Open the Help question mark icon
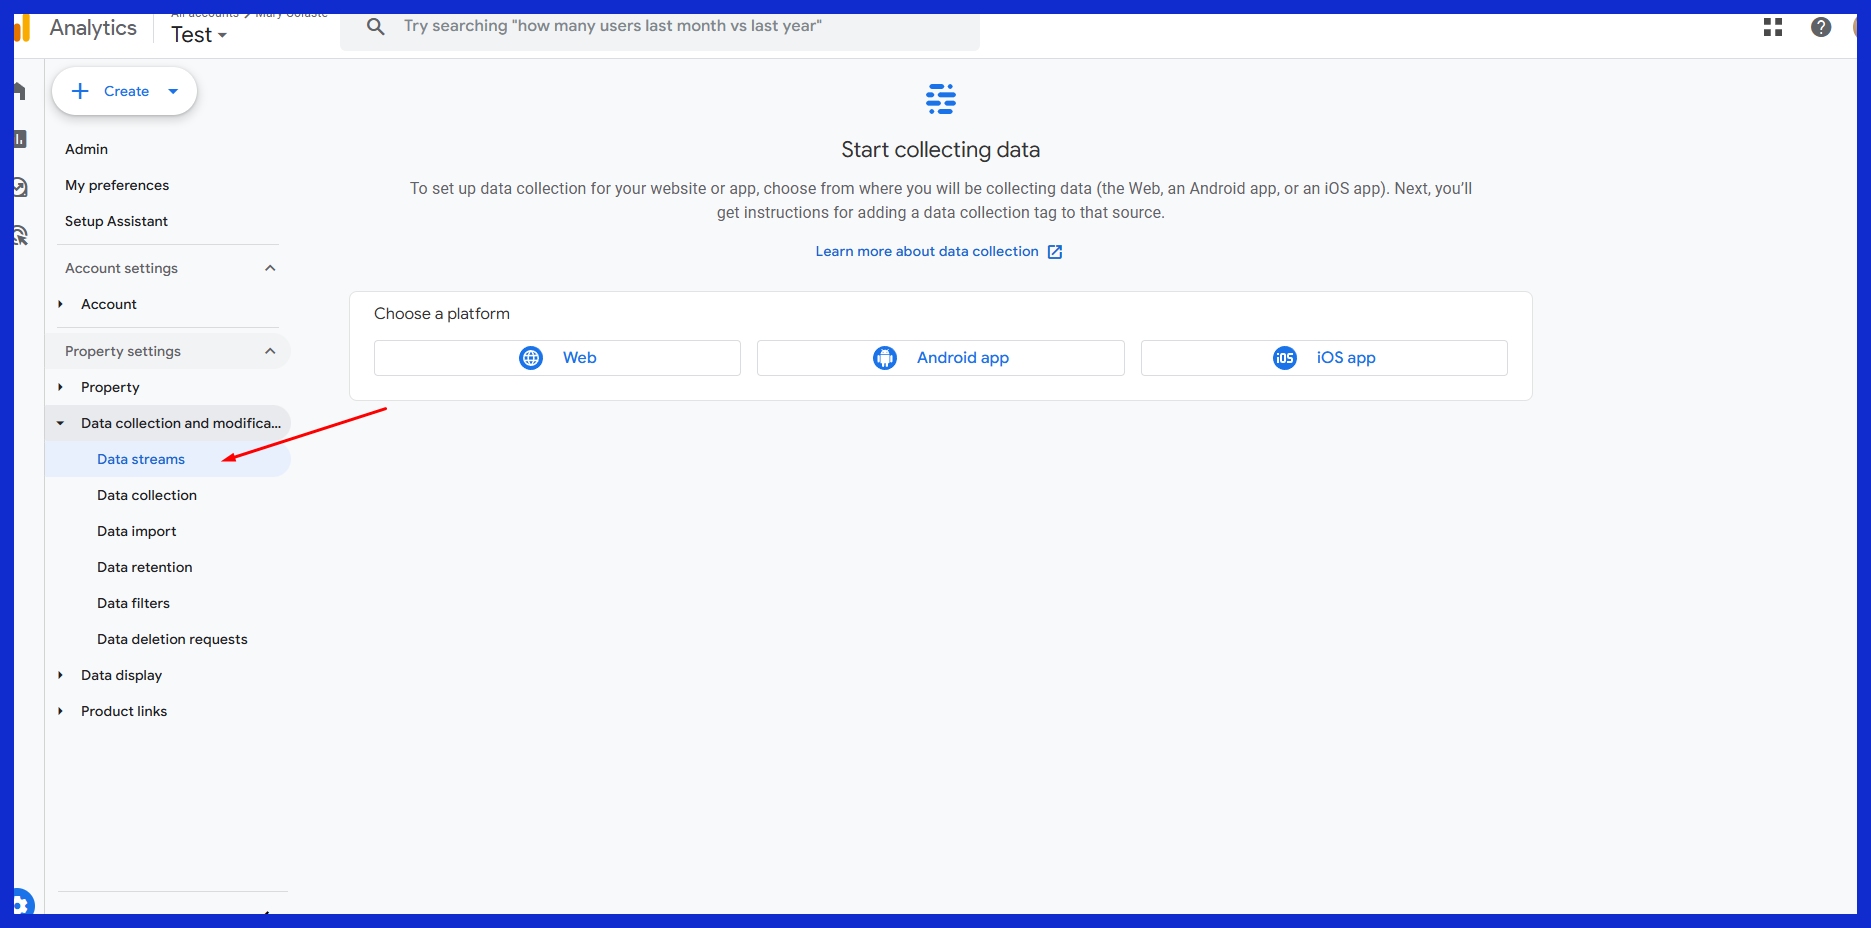The image size is (1871, 928). click(x=1821, y=27)
